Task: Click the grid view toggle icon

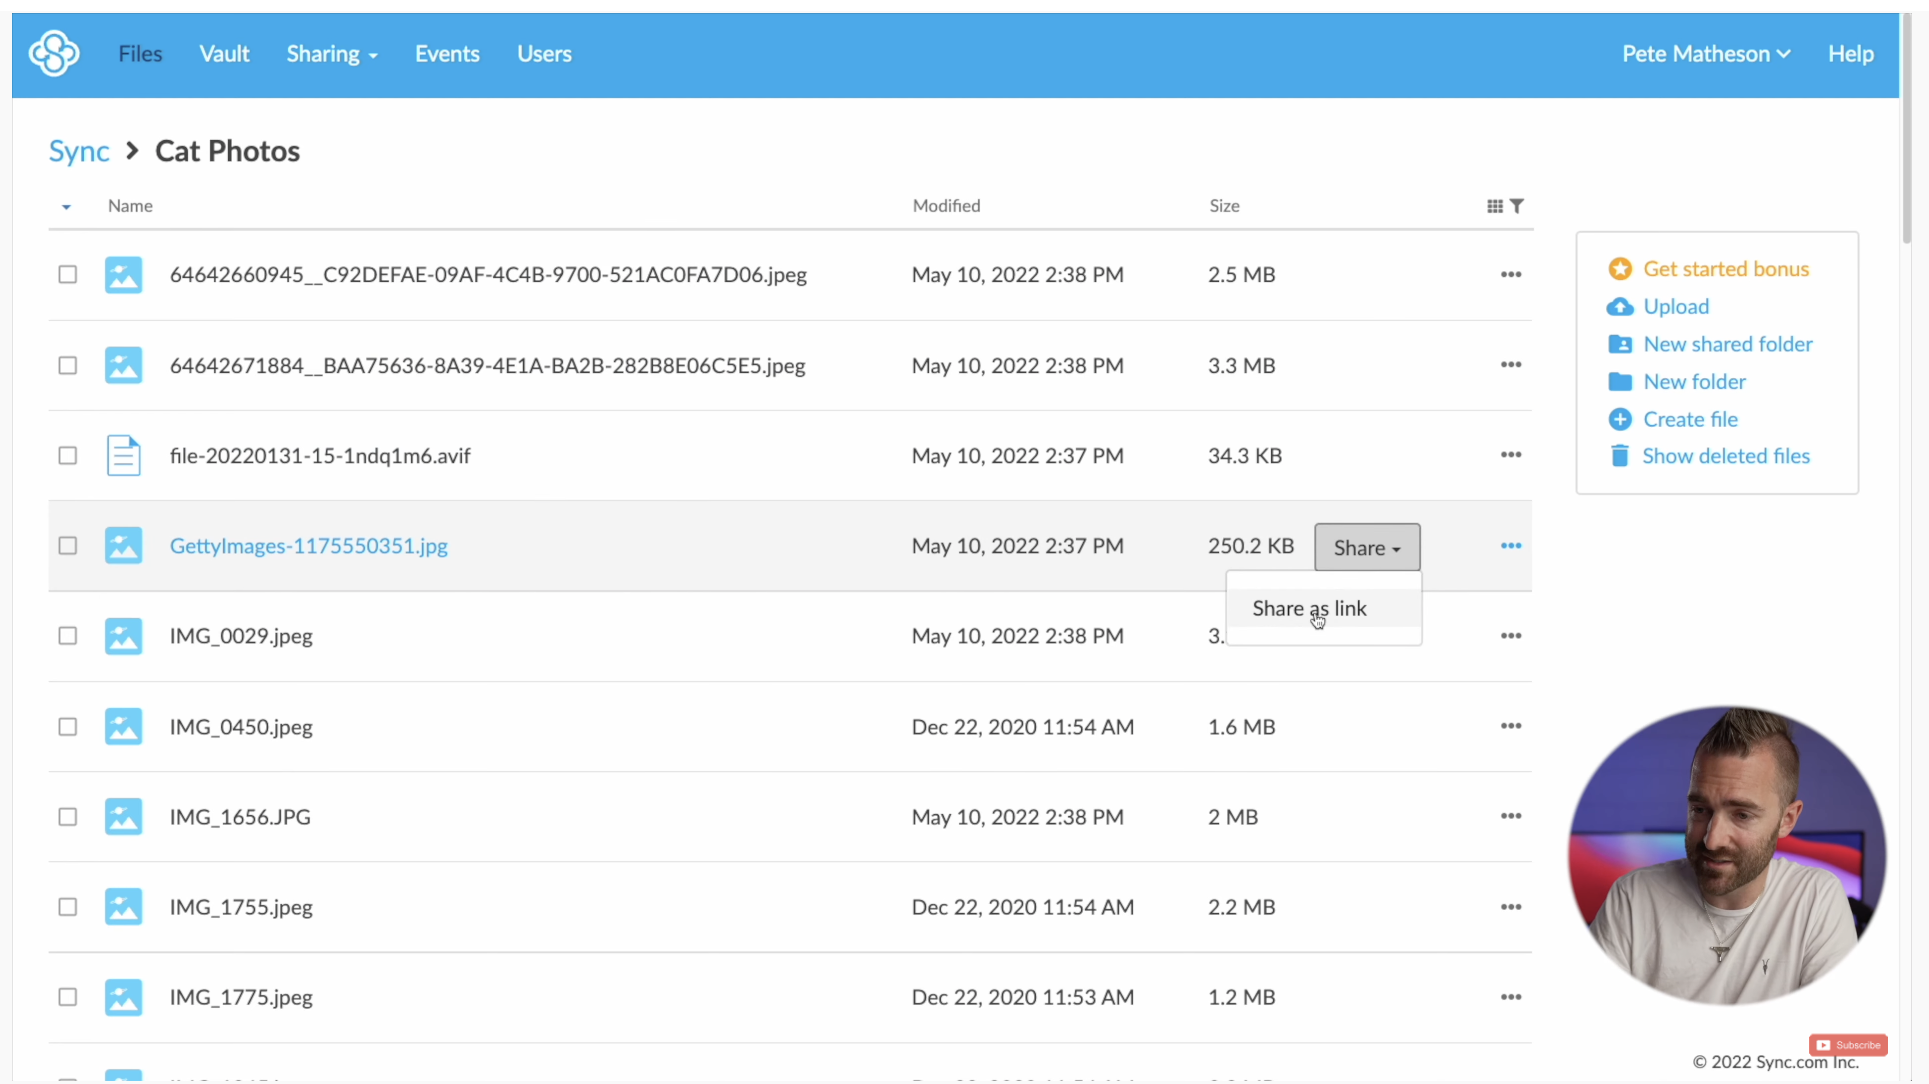Action: [1496, 204]
